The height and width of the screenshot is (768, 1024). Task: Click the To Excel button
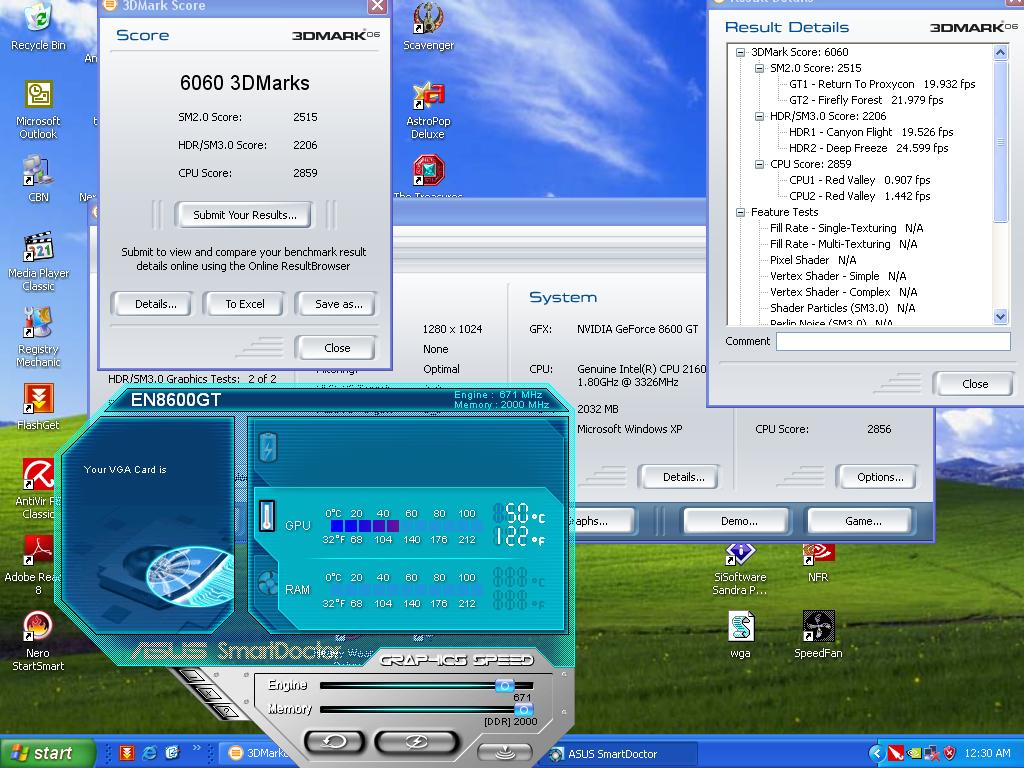(x=245, y=304)
